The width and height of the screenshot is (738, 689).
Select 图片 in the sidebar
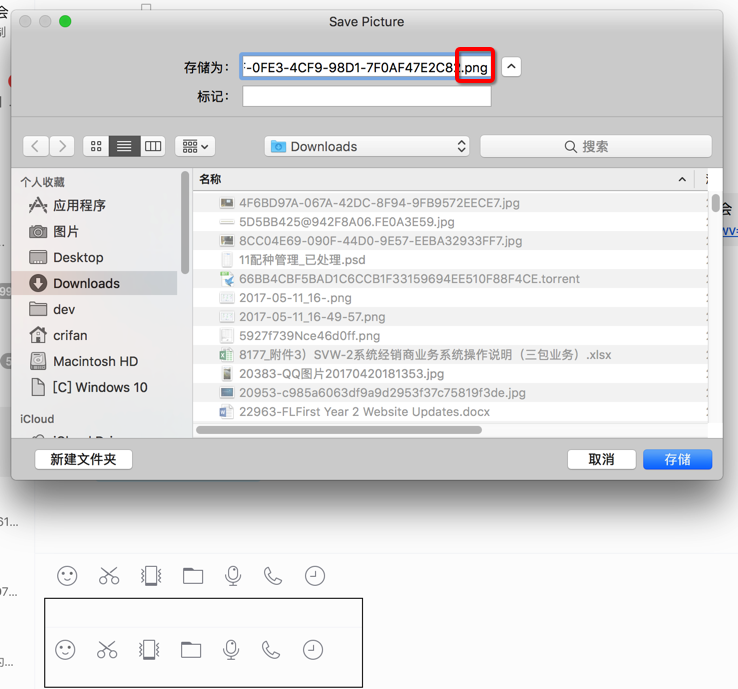(96, 232)
